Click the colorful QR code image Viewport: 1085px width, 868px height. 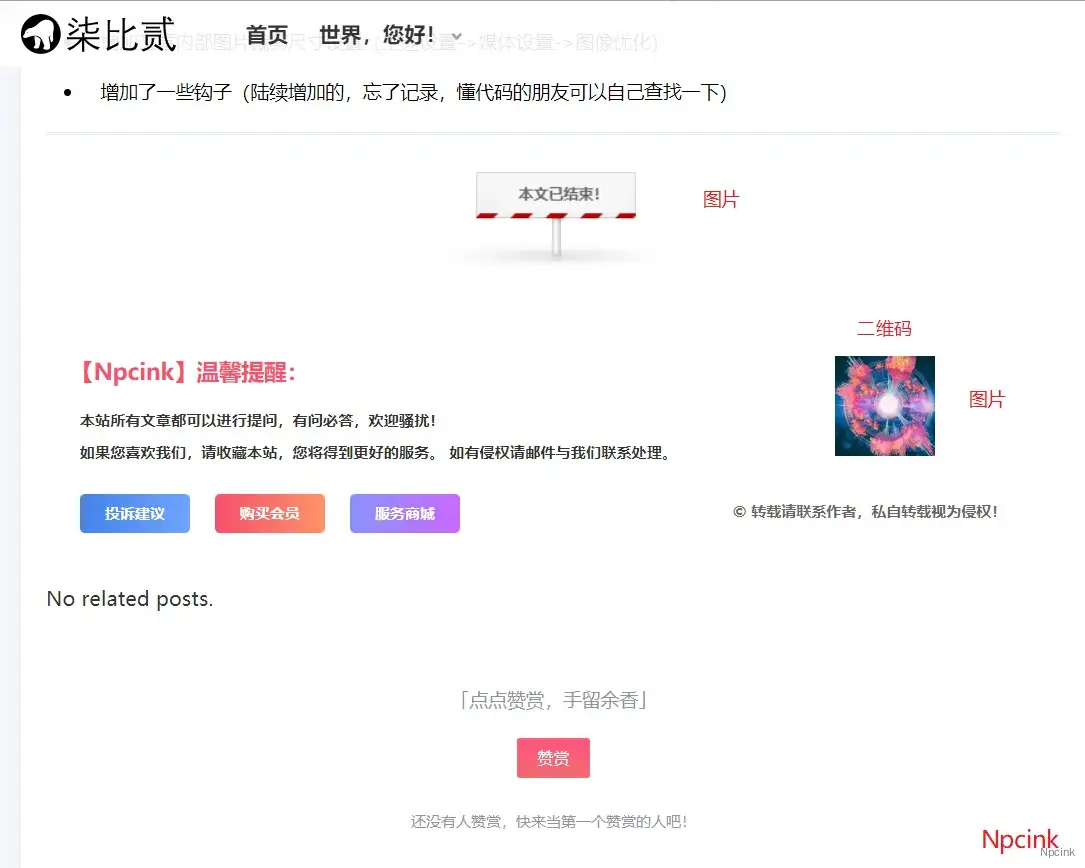(884, 406)
